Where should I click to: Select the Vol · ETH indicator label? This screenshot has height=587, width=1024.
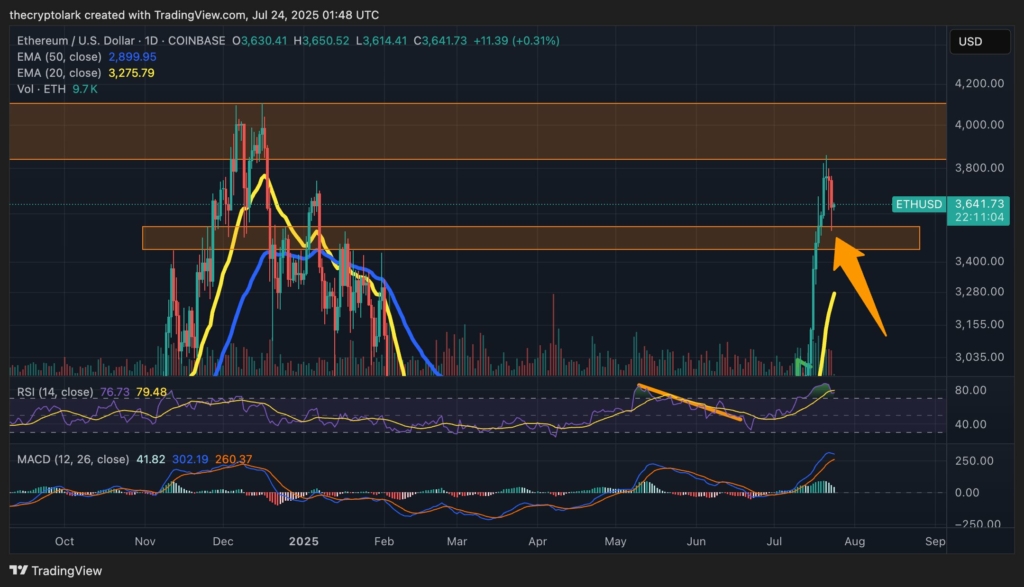coord(41,89)
